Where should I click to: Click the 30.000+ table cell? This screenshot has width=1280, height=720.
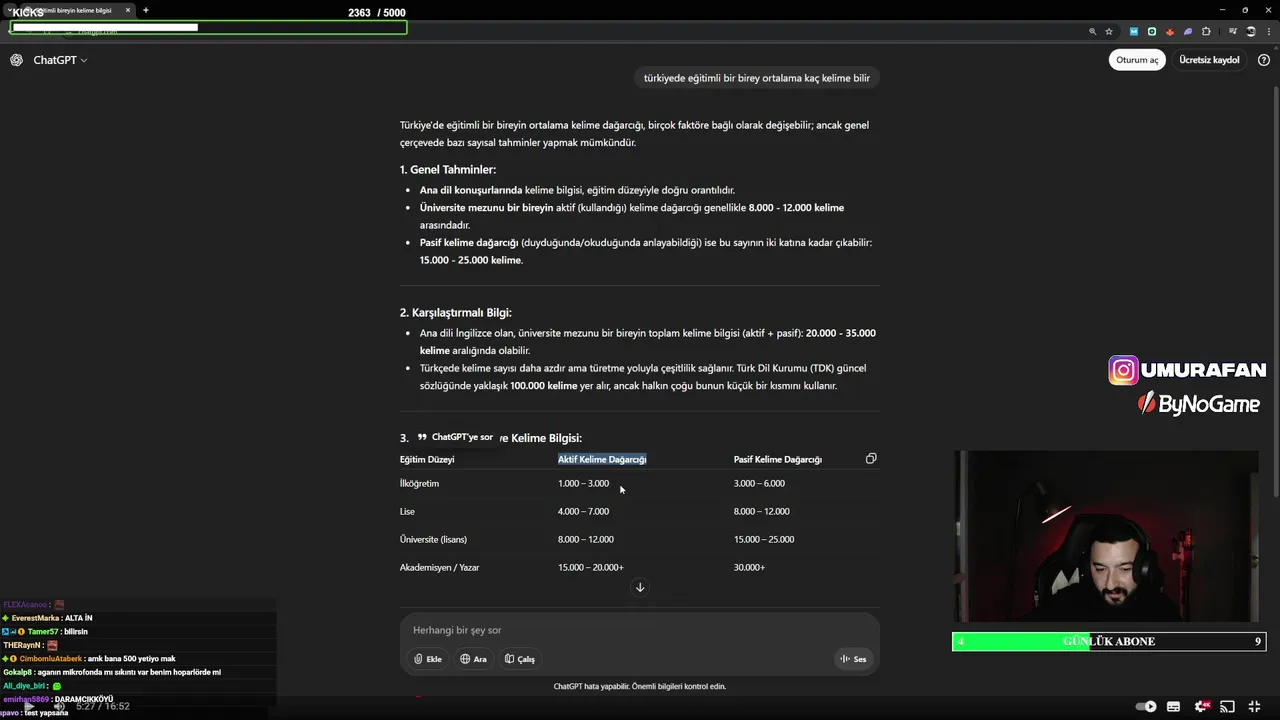(749, 567)
